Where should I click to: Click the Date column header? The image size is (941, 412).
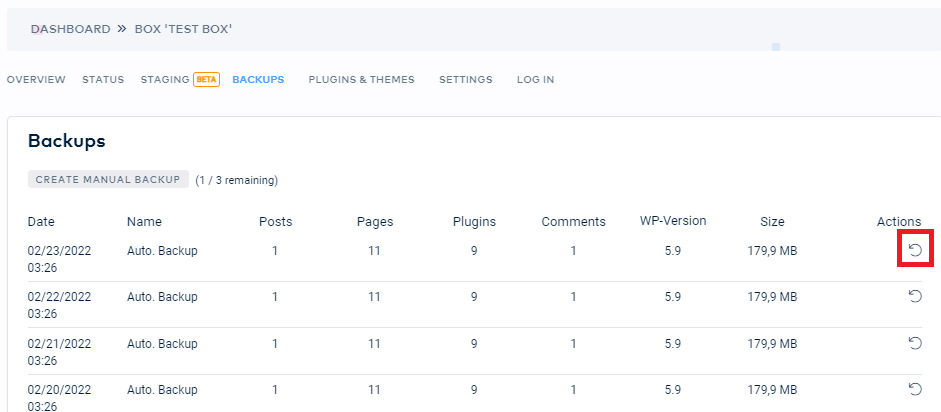pos(41,222)
